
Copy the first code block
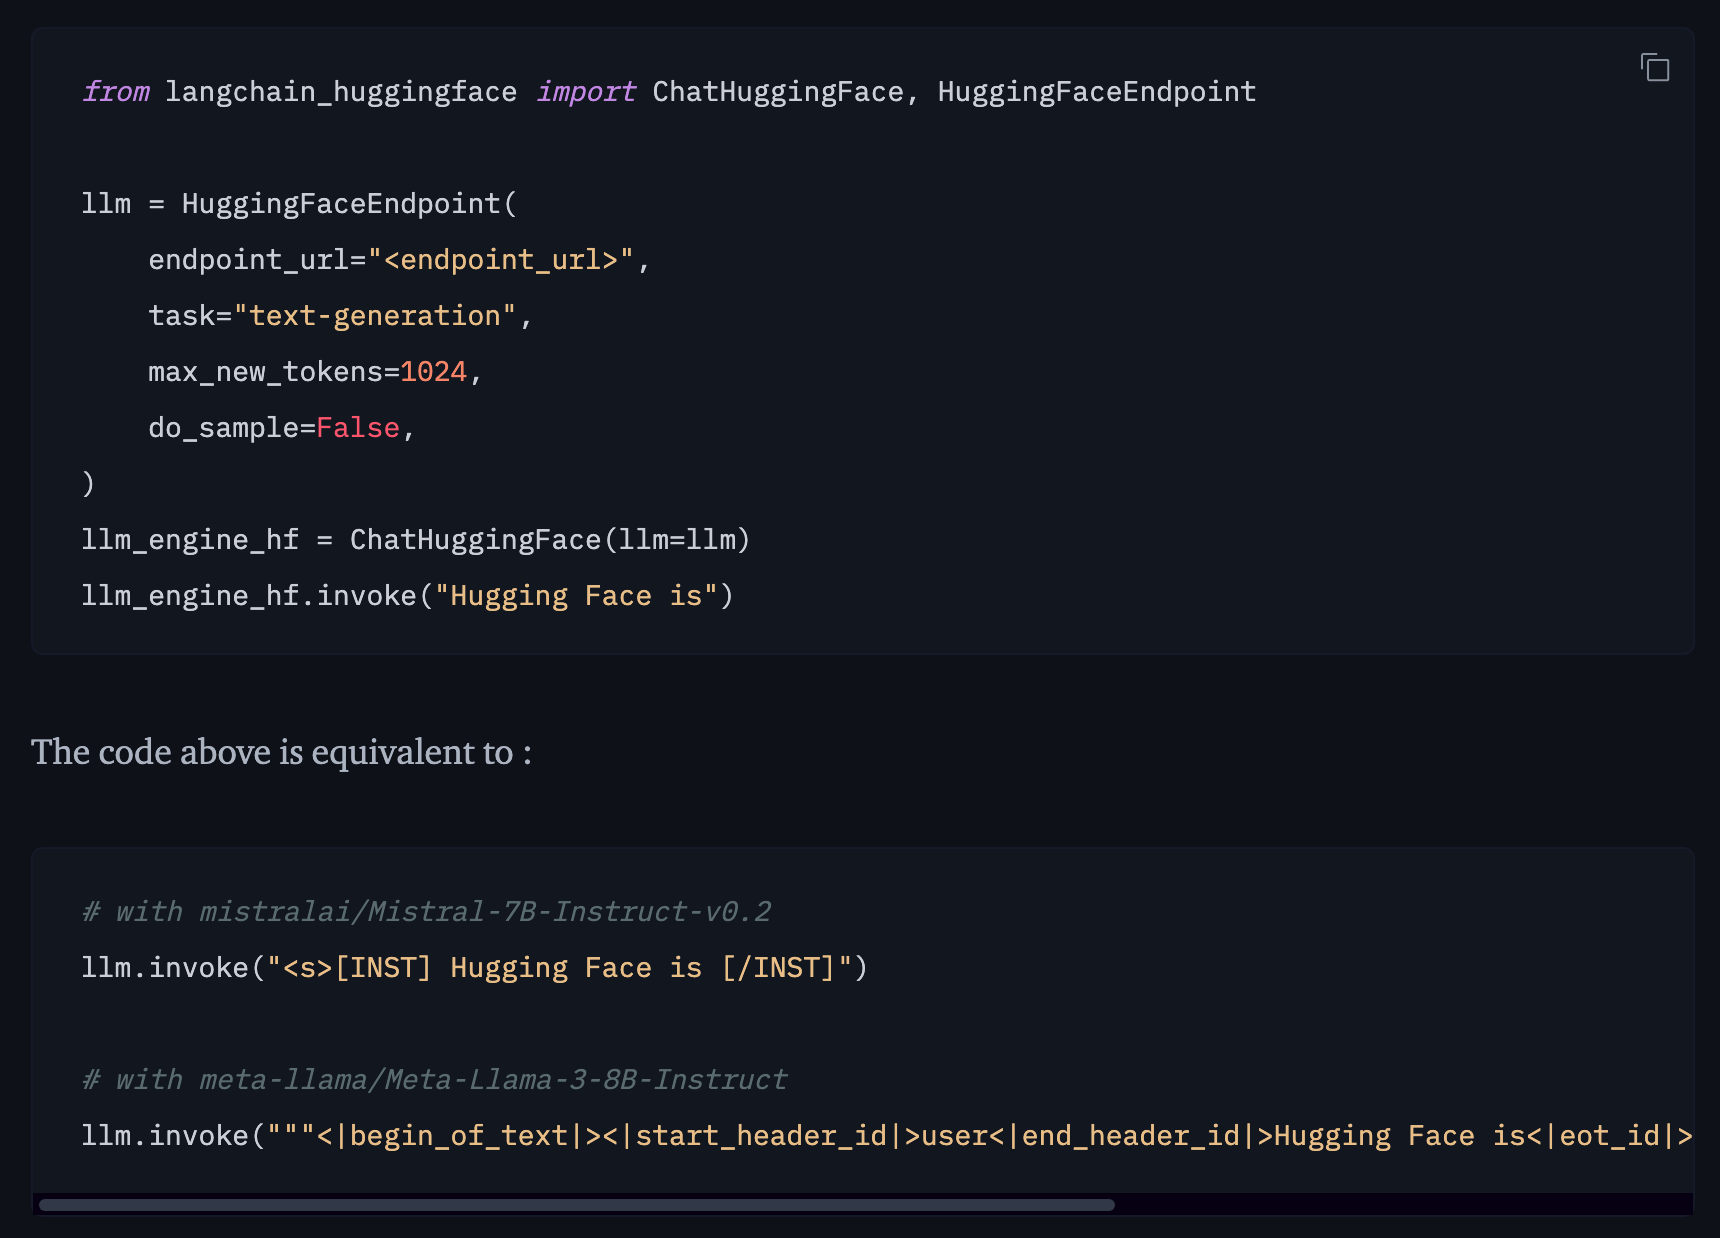(1655, 68)
